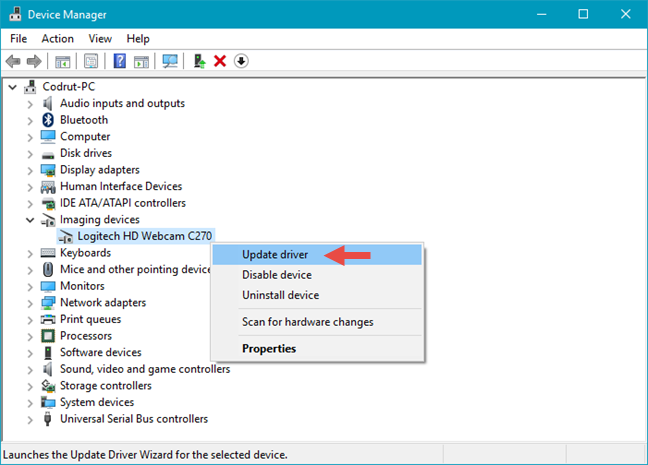Choose Uninstall device in context menu
The width and height of the screenshot is (648, 465).
point(317,295)
